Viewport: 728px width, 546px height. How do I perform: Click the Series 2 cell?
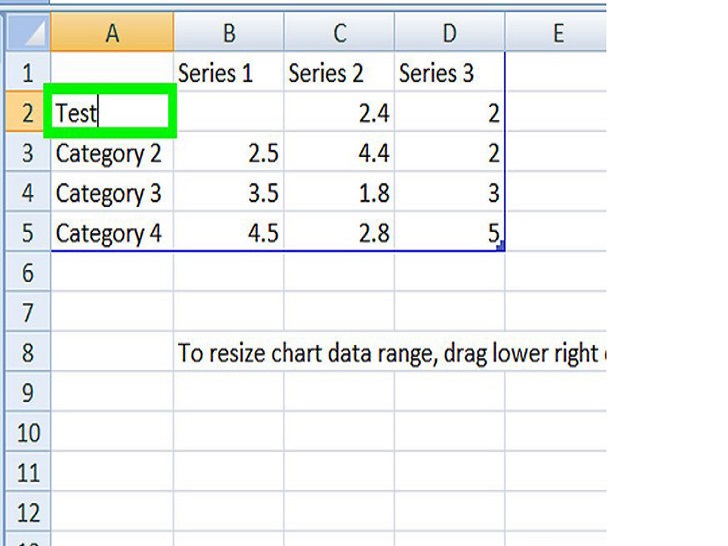pos(339,73)
